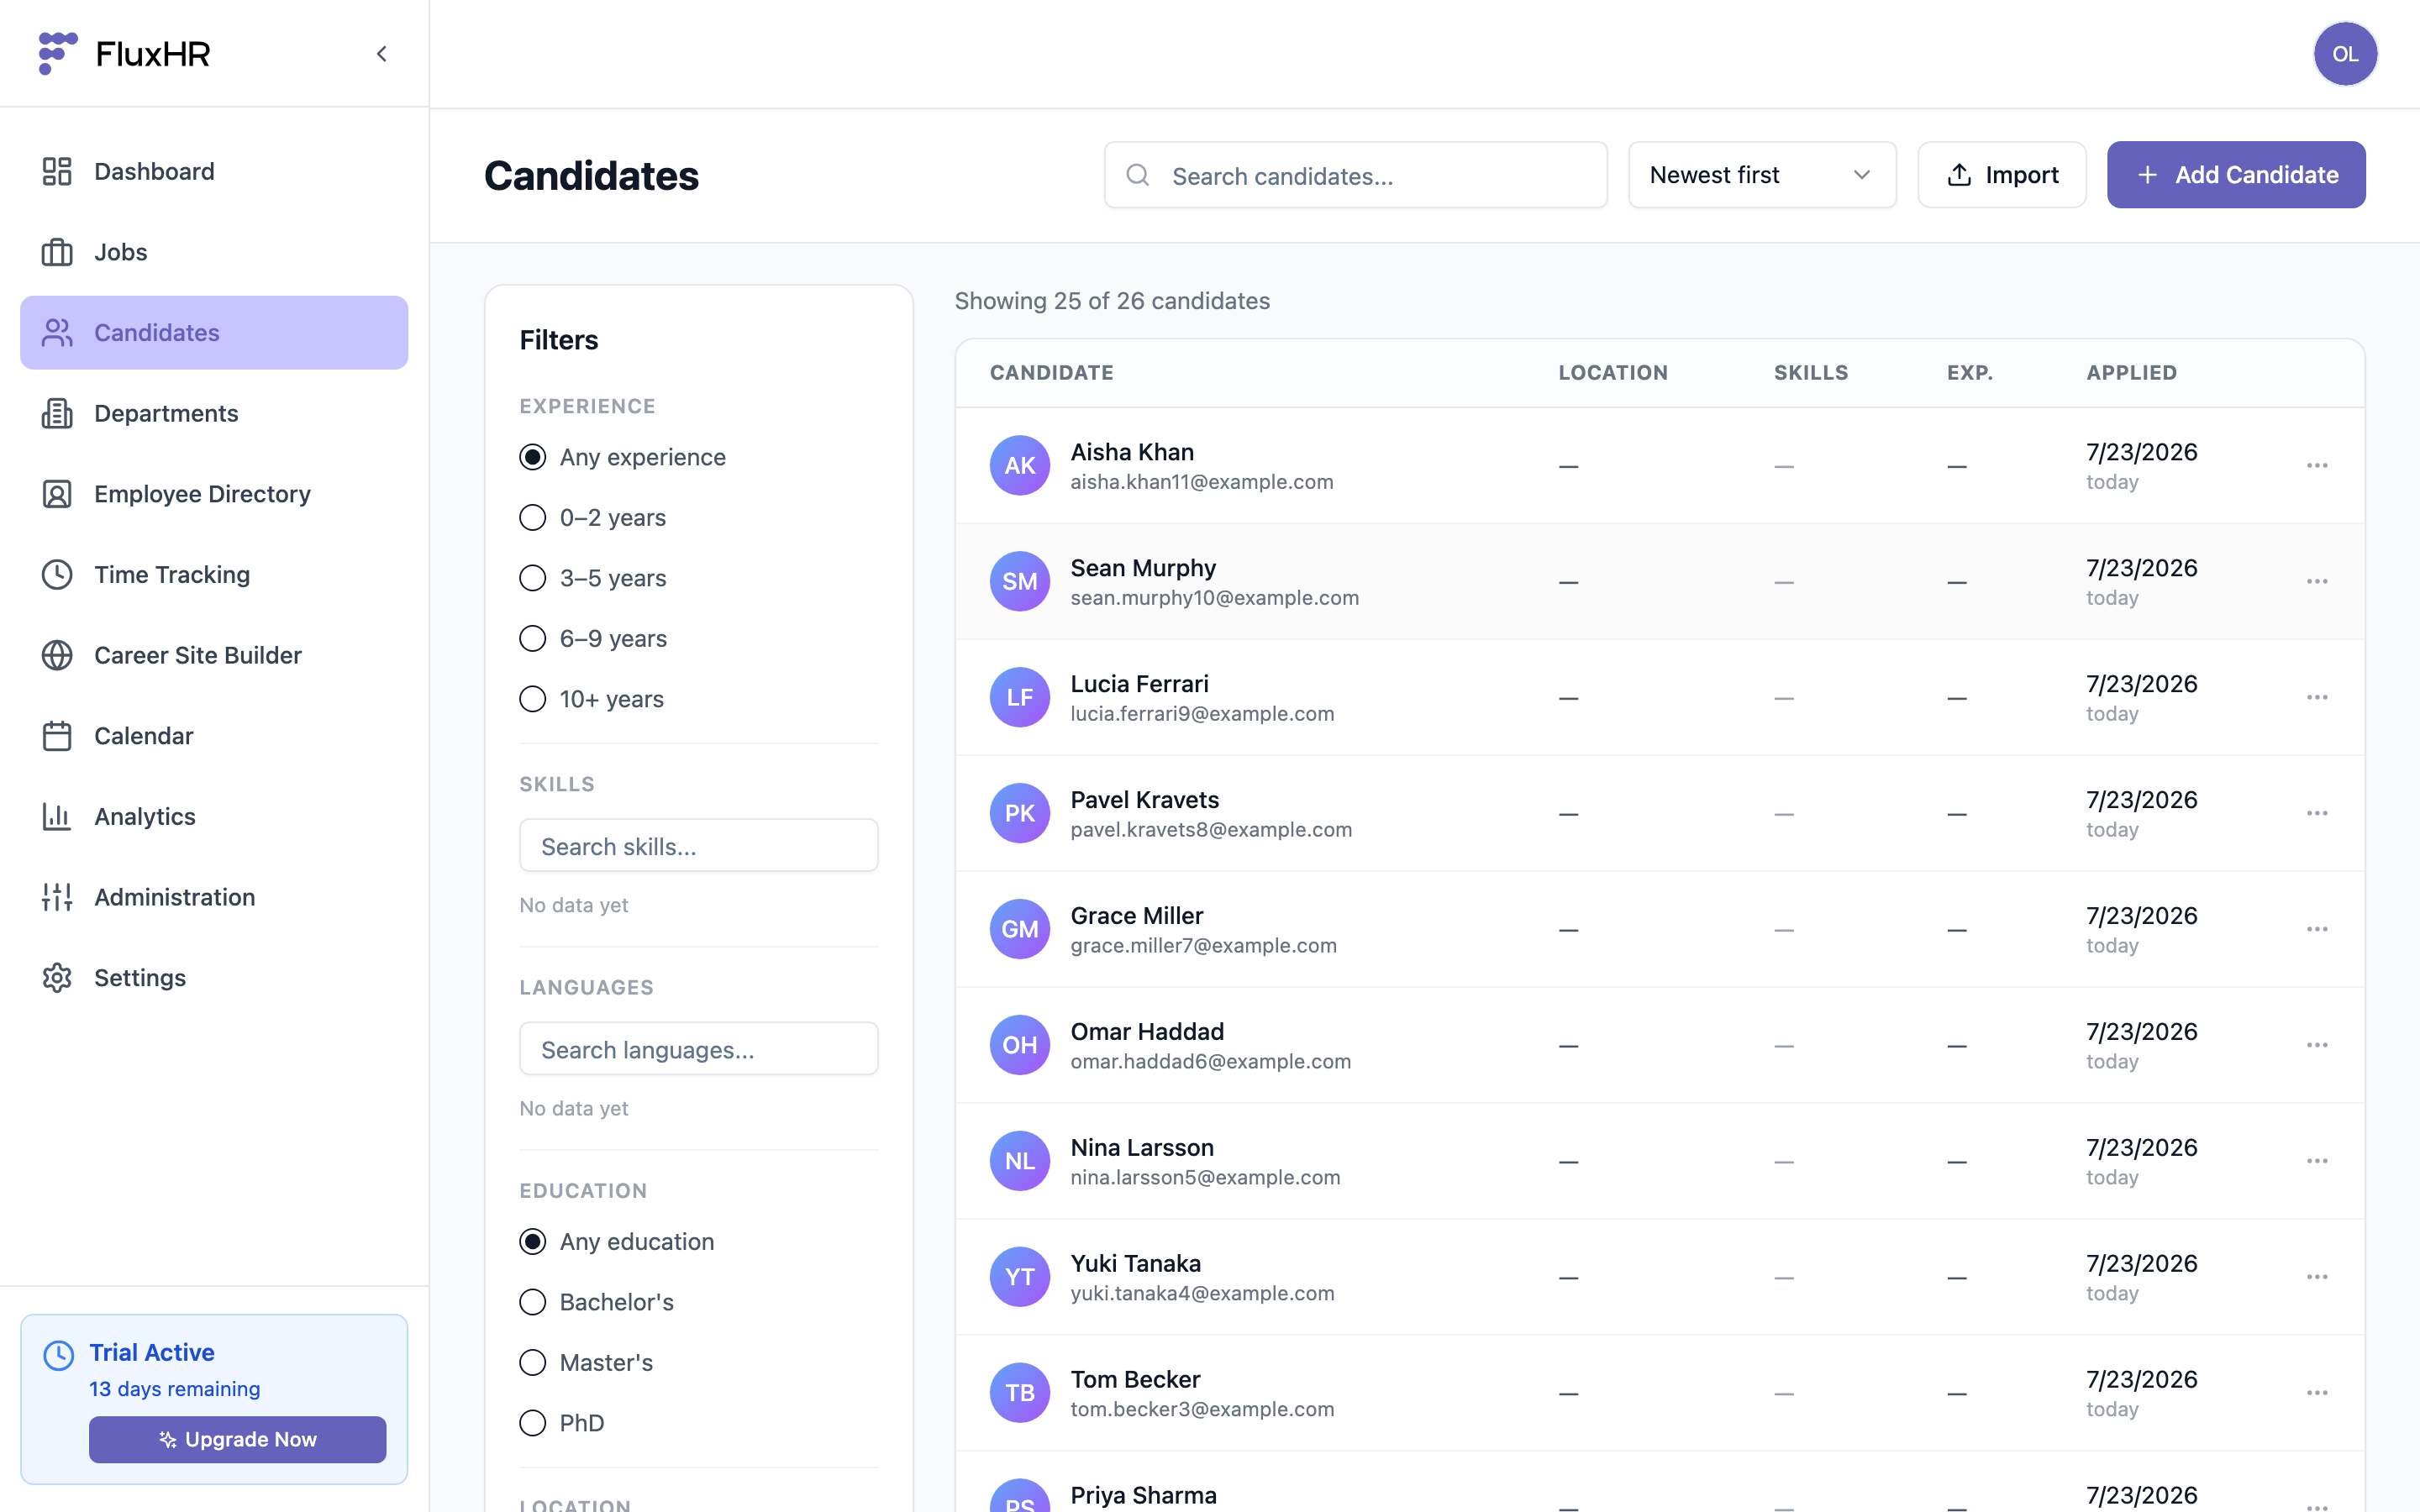Image resolution: width=2420 pixels, height=1512 pixels.
Task: Click the Trial Active clock icon
Action: (x=59, y=1355)
